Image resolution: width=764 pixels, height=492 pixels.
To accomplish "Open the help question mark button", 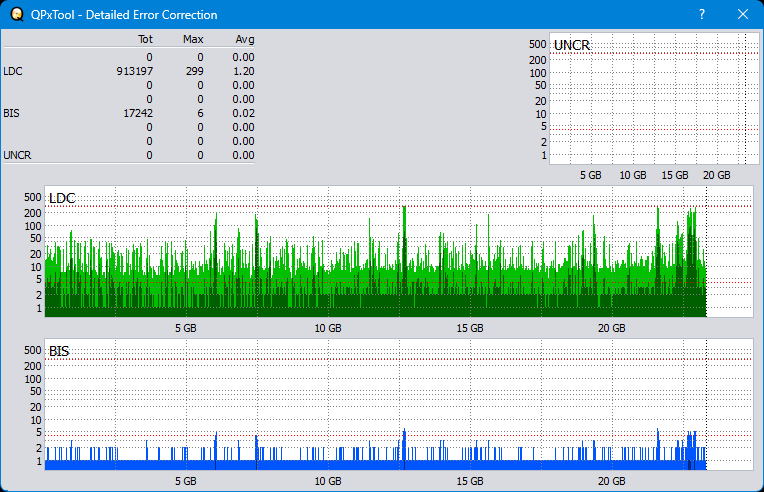I will point(702,15).
